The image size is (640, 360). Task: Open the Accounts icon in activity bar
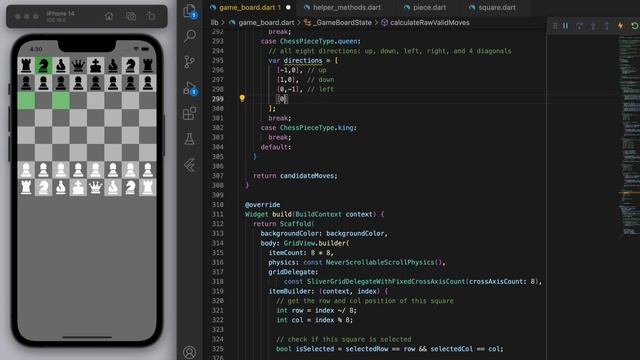click(x=189, y=352)
